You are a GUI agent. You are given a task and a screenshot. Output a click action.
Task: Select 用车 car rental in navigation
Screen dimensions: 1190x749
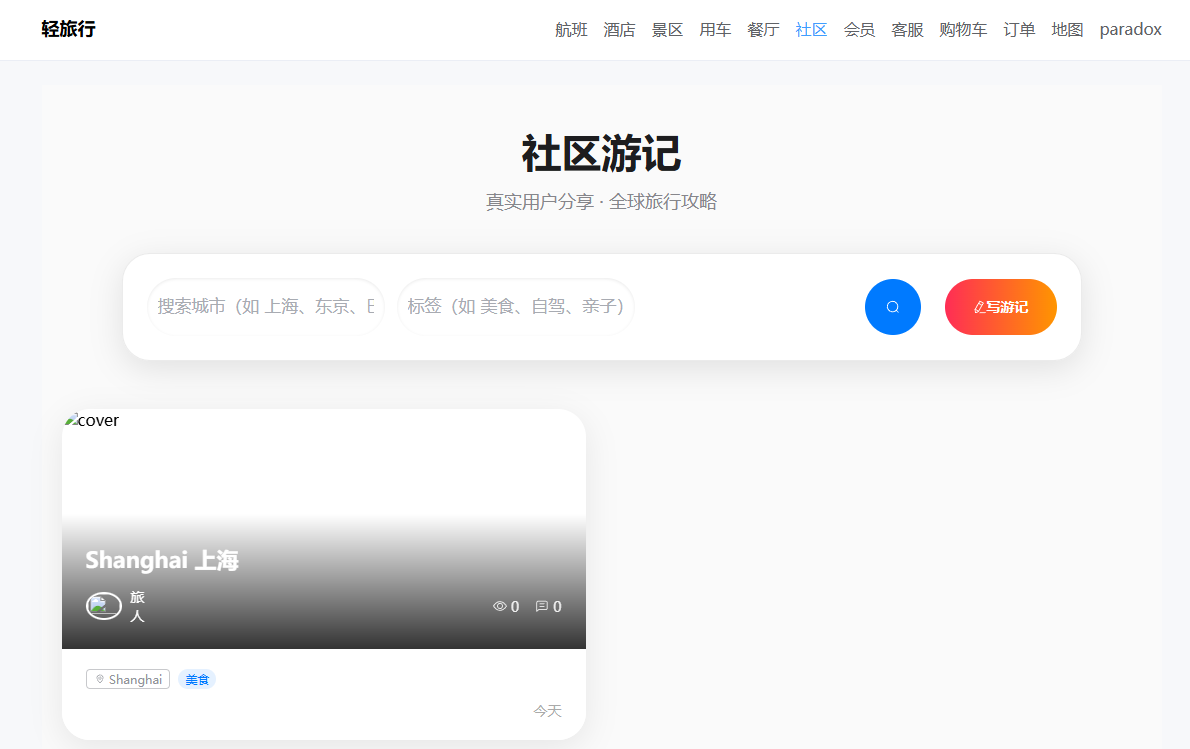(x=715, y=30)
